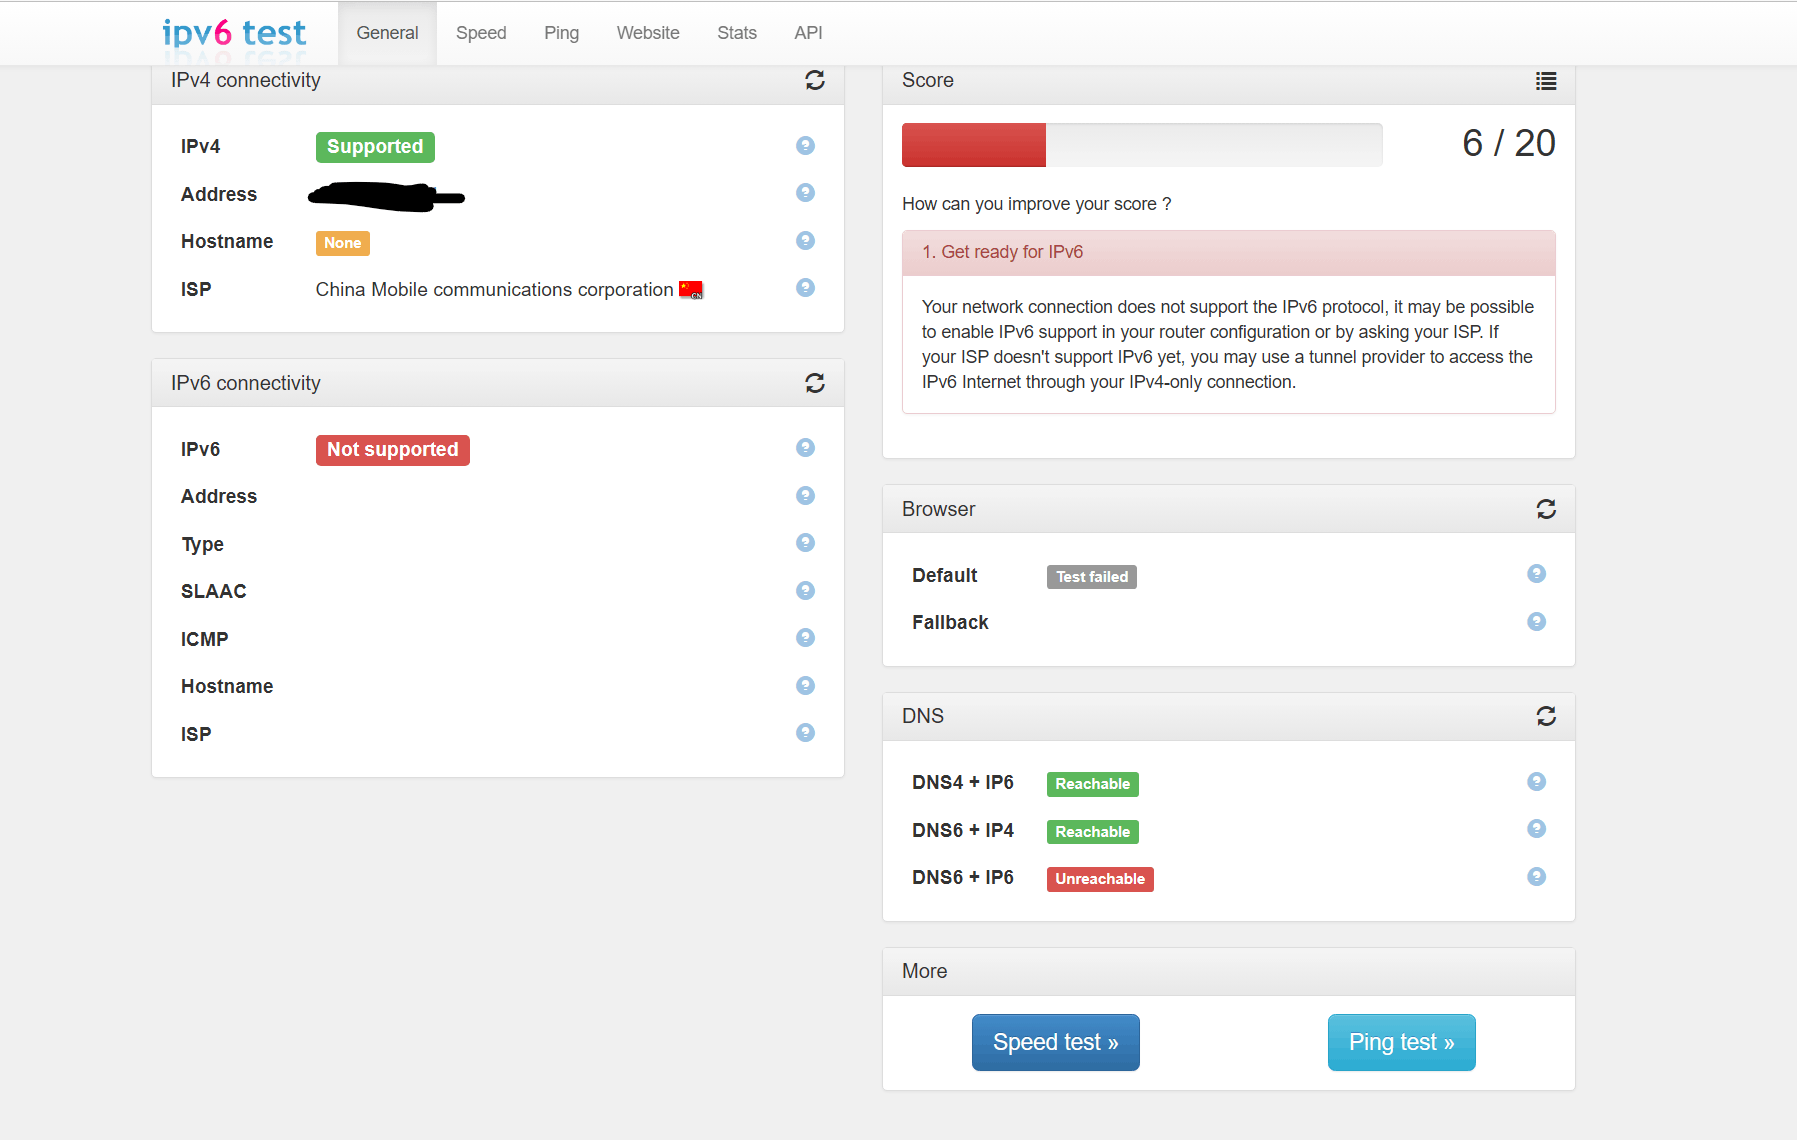Click the red Unreachable badge
Image resolution: width=1797 pixels, height=1140 pixels.
click(1100, 879)
